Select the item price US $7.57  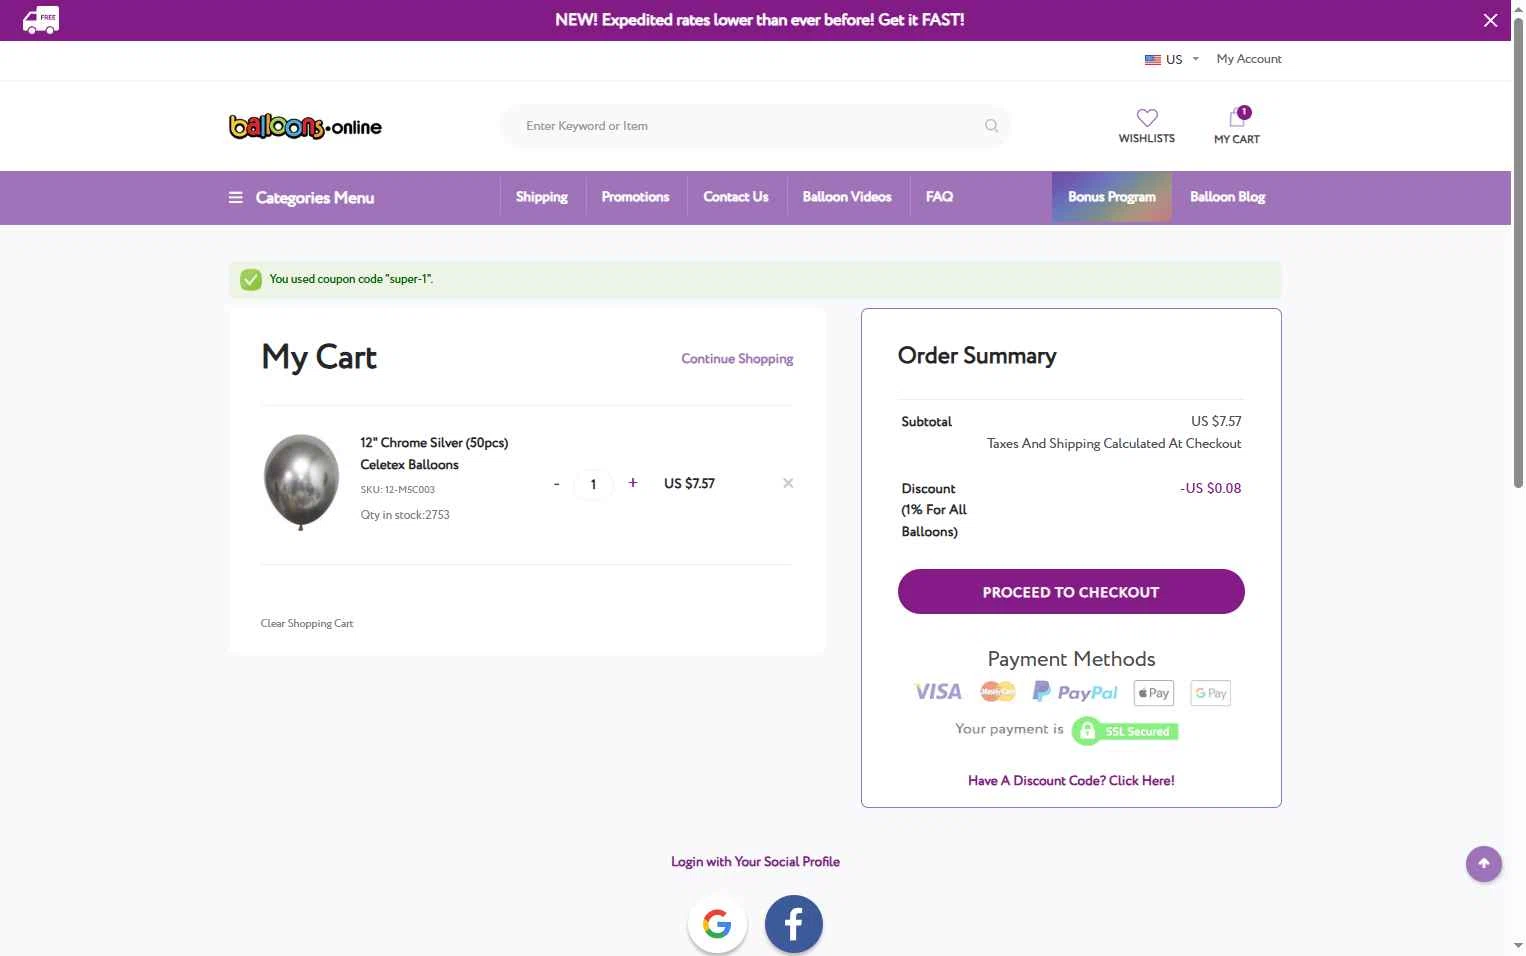[x=689, y=484]
